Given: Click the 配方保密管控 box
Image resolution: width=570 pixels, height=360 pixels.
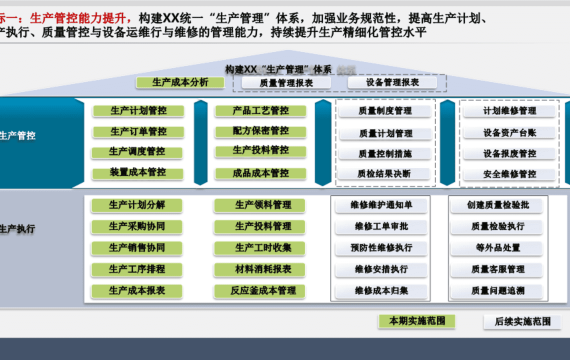Looking at the screenshot, I should (261, 131).
